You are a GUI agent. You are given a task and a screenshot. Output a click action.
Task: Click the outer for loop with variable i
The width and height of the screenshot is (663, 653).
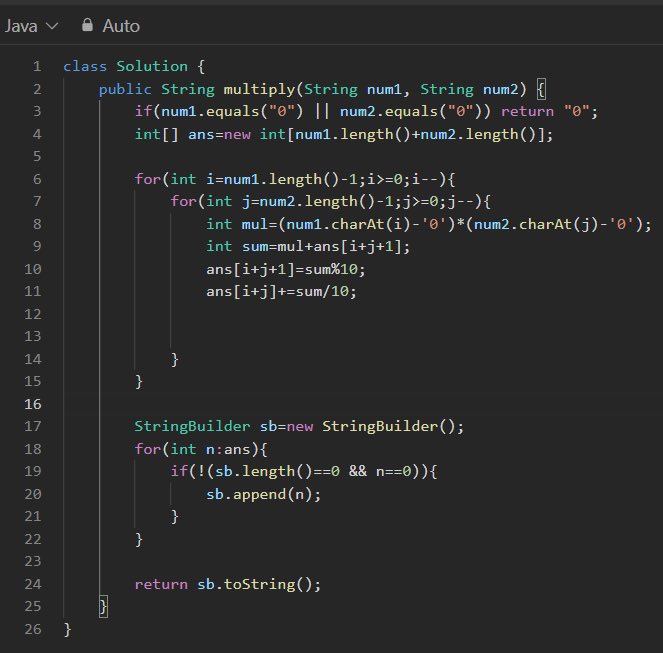tap(295, 179)
